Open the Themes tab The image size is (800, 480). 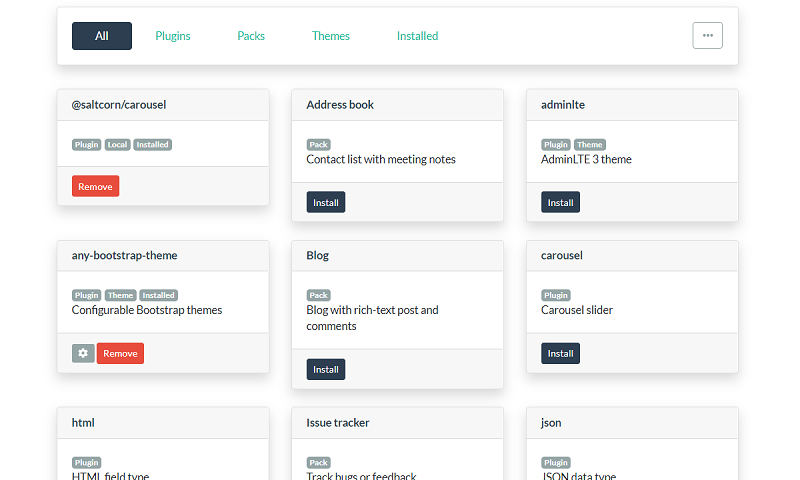click(331, 36)
